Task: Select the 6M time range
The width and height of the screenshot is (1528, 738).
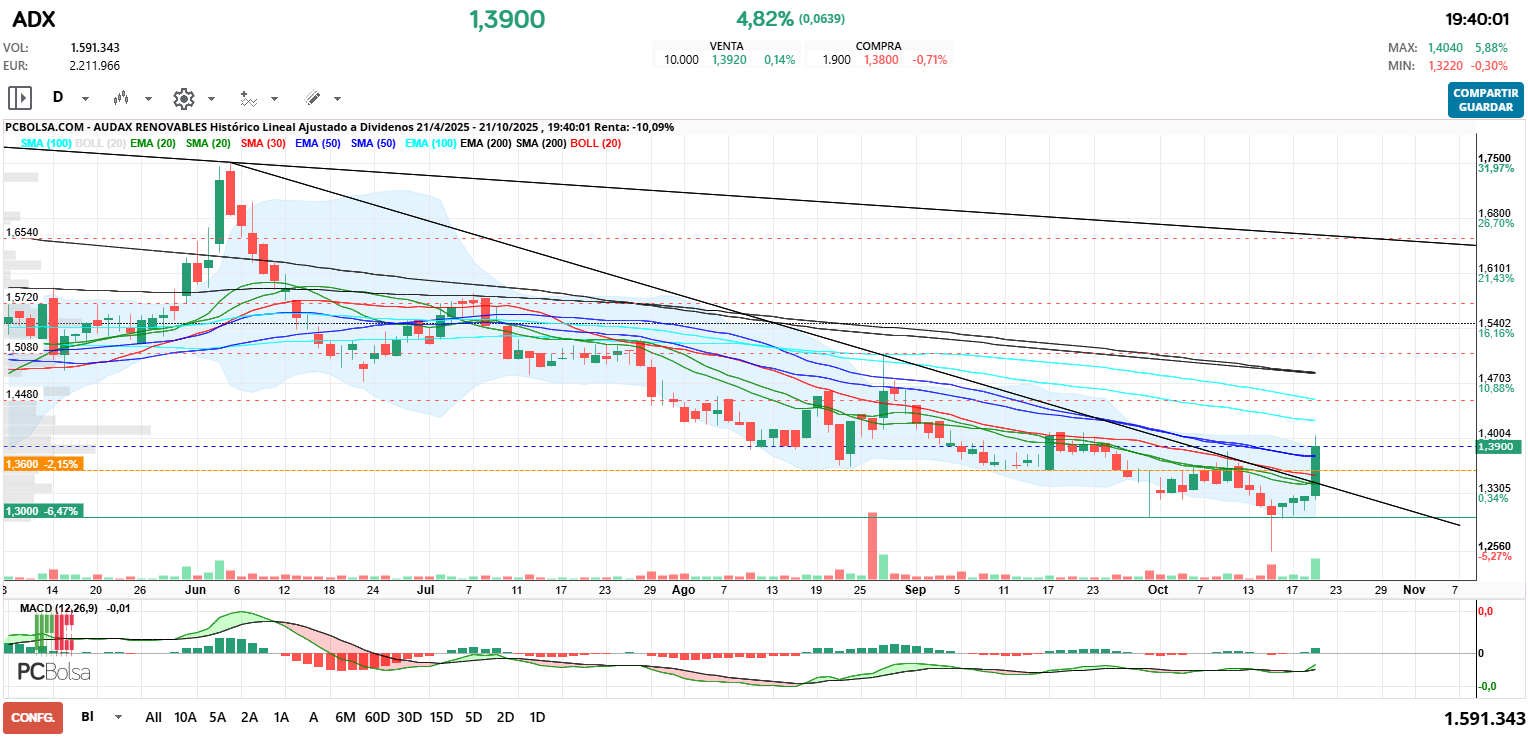Action: click(x=345, y=717)
